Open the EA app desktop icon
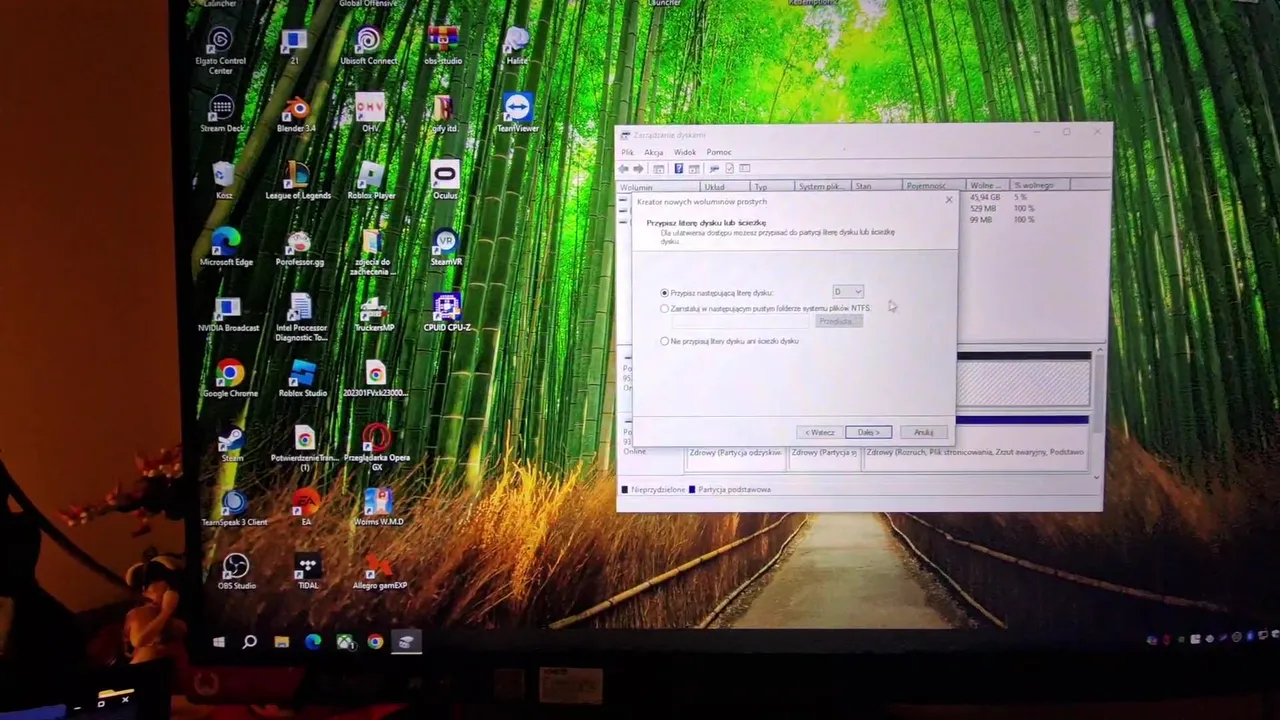 tap(305, 507)
